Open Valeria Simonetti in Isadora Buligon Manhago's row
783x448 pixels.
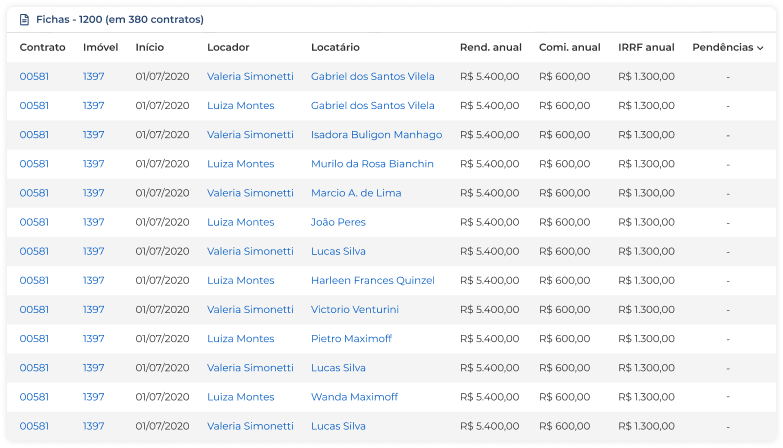click(x=250, y=135)
